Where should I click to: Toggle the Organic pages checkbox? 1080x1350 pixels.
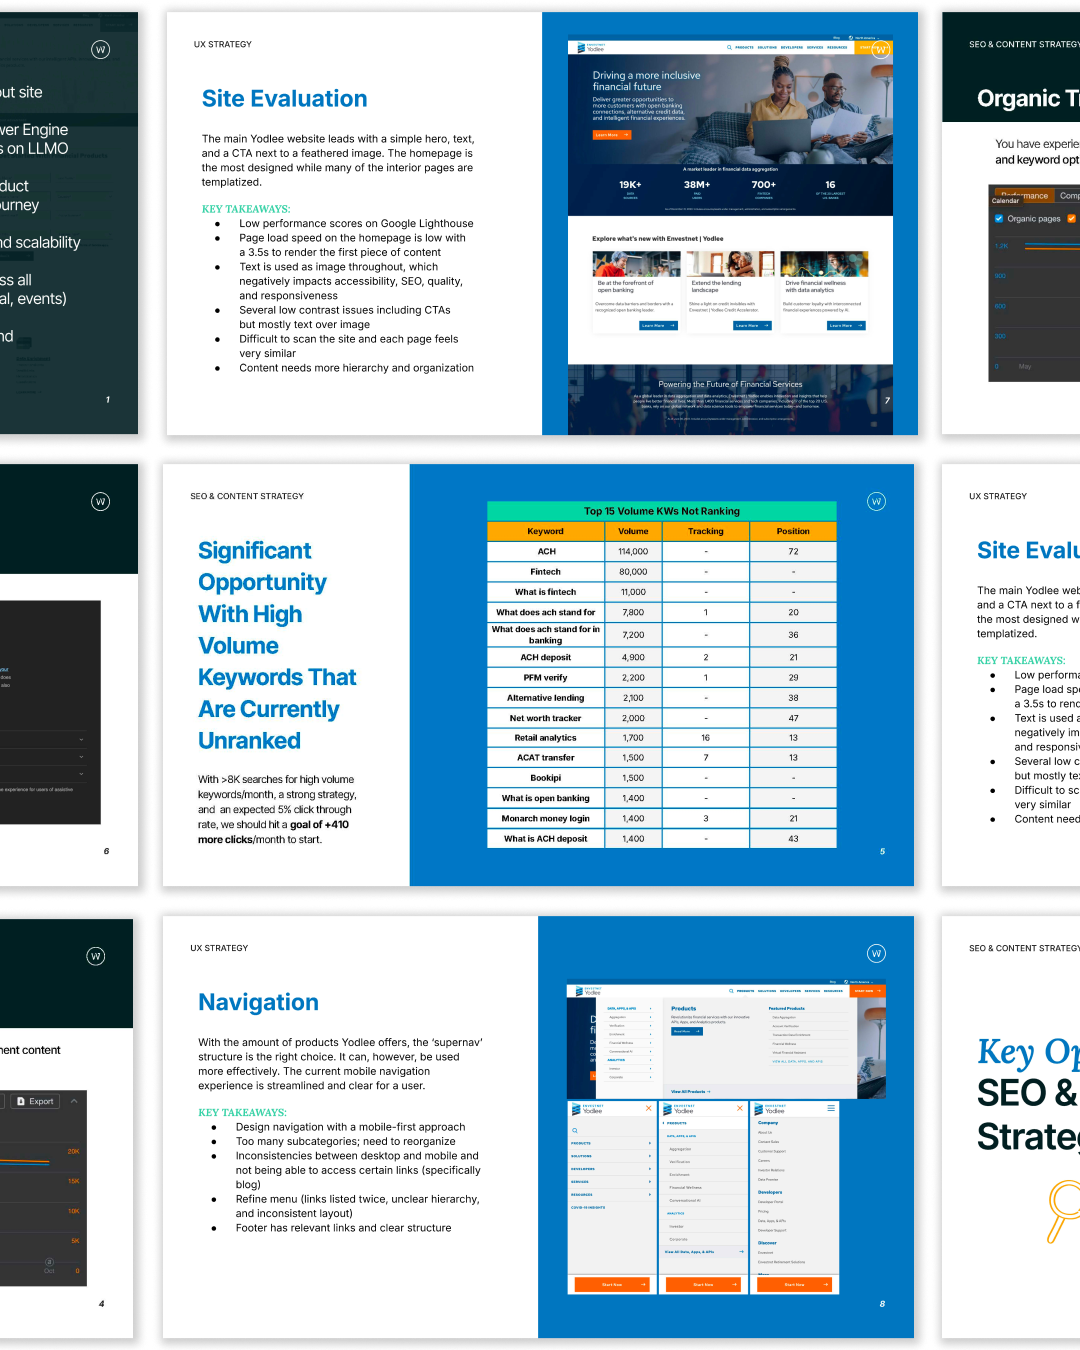pos(999,218)
